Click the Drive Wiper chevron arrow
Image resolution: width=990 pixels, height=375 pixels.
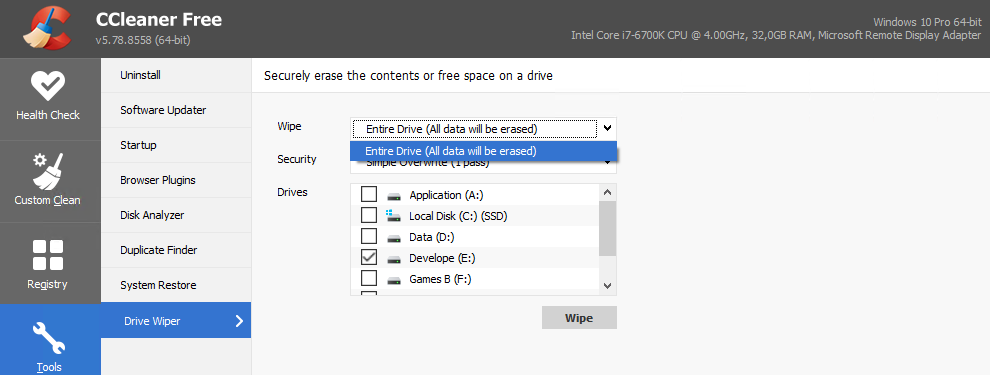(x=239, y=321)
